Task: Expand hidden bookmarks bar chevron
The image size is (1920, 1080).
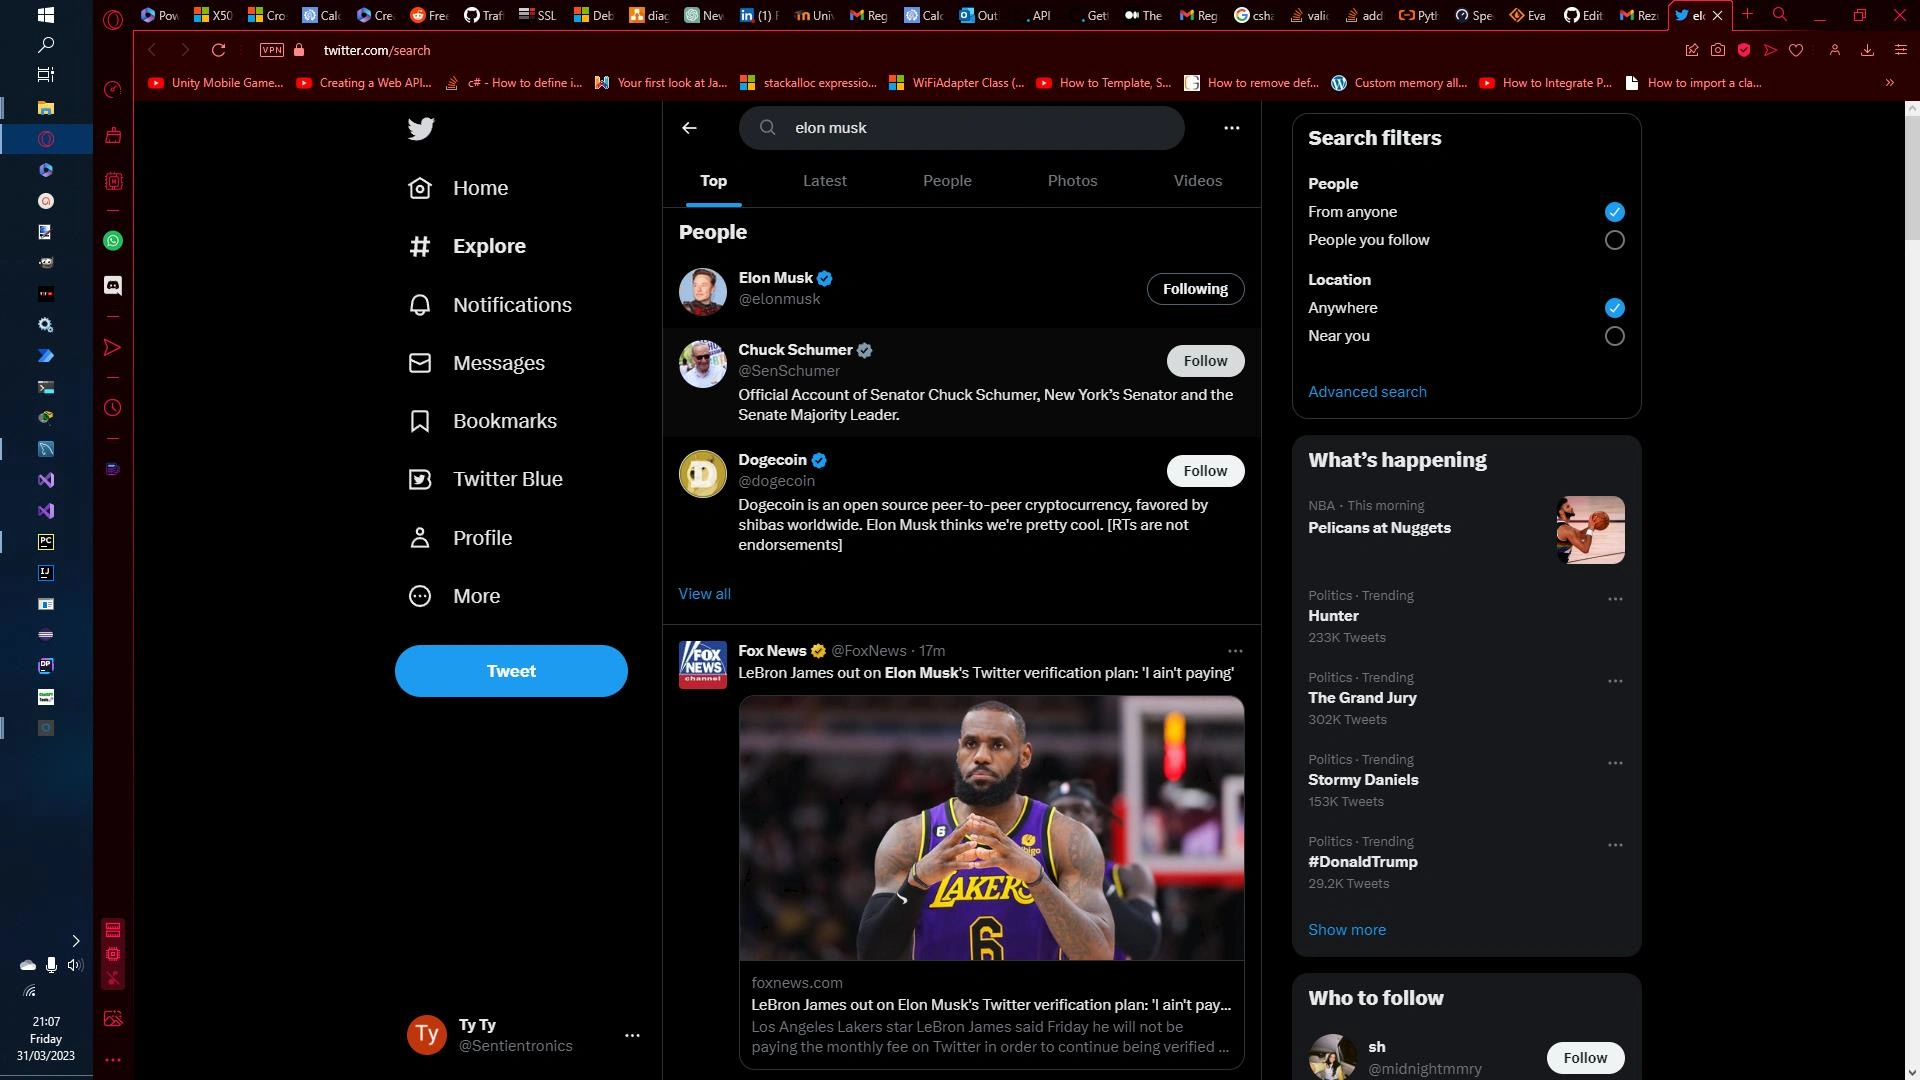Action: point(1889,83)
